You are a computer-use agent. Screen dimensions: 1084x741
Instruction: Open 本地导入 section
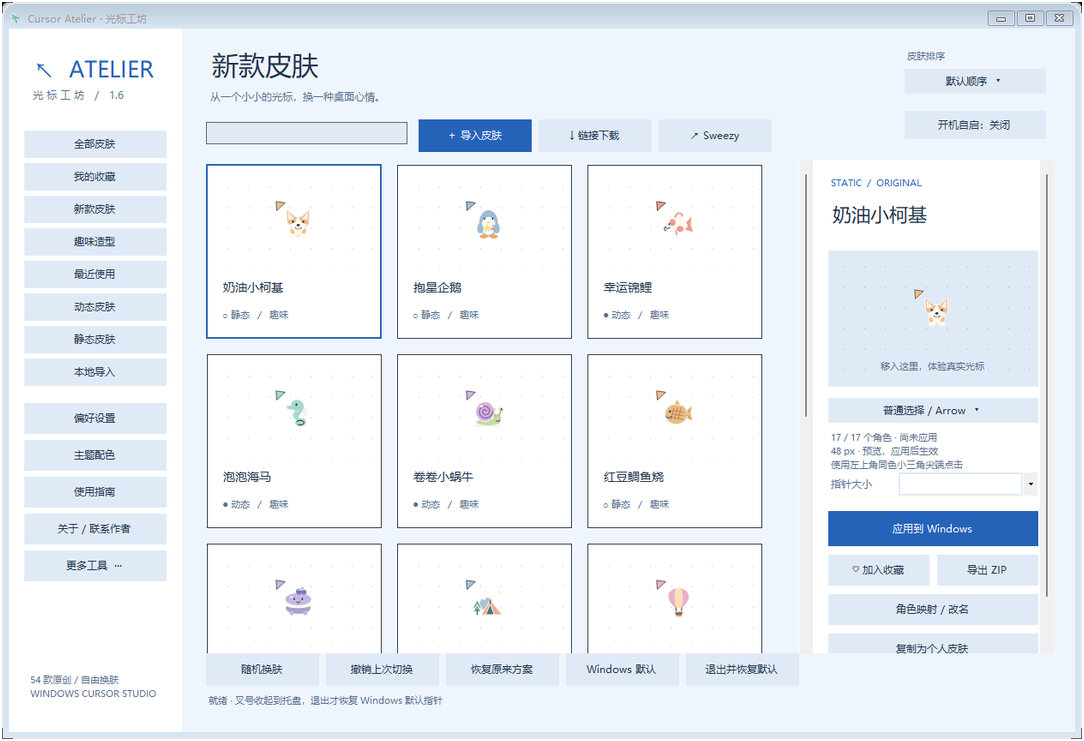point(95,371)
